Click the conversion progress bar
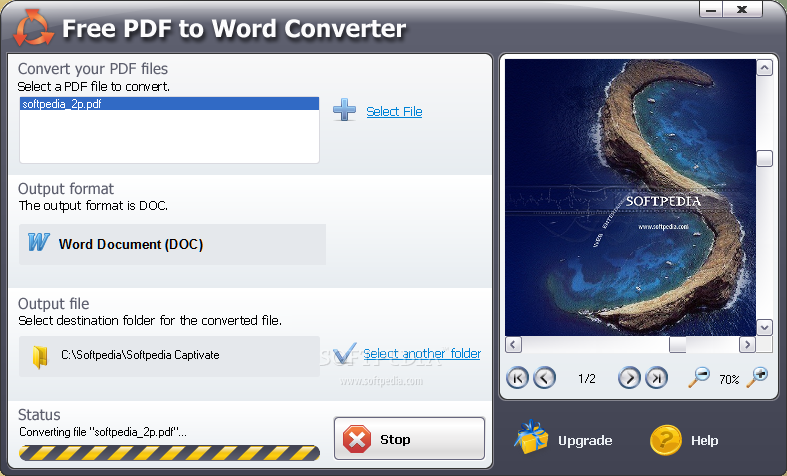787x476 pixels. [x=169, y=453]
